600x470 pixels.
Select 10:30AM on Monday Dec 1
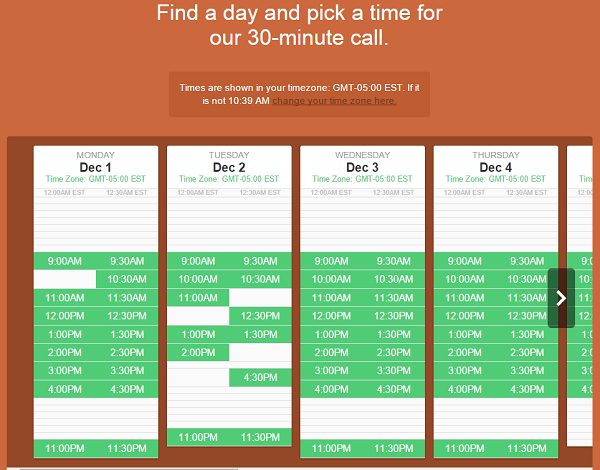pos(127,279)
